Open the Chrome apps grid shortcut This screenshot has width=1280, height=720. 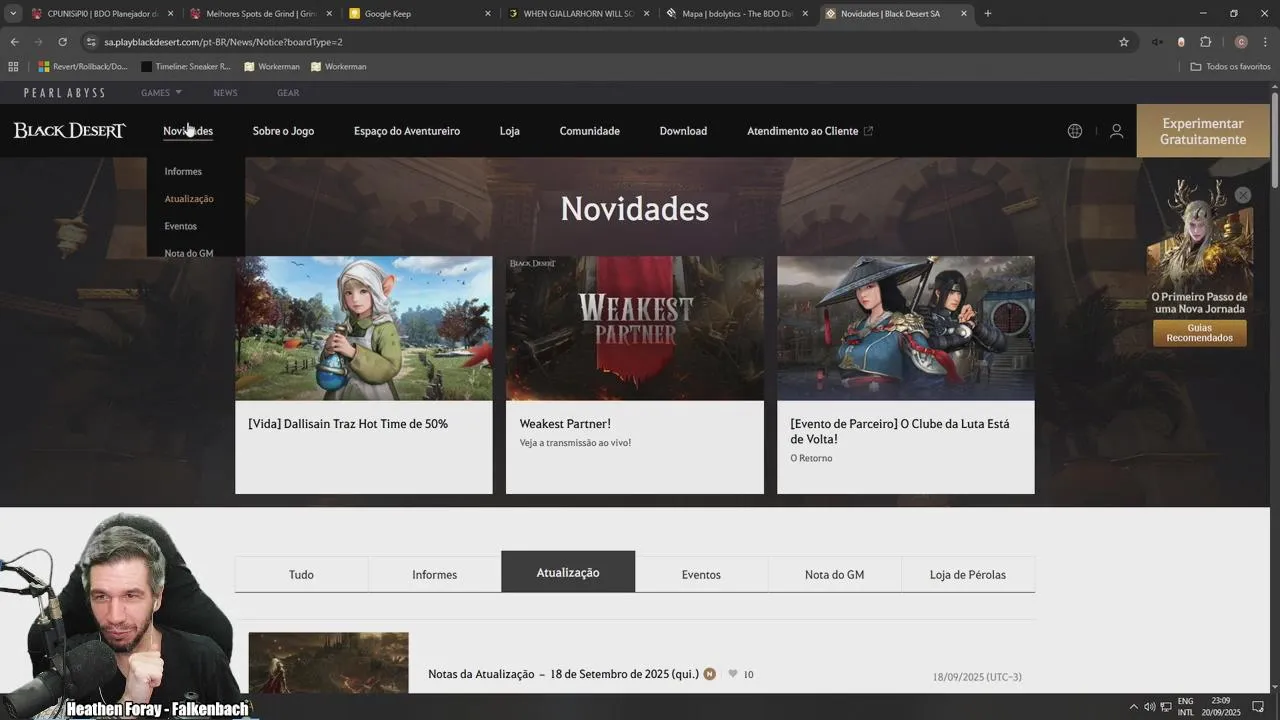coord(13,66)
